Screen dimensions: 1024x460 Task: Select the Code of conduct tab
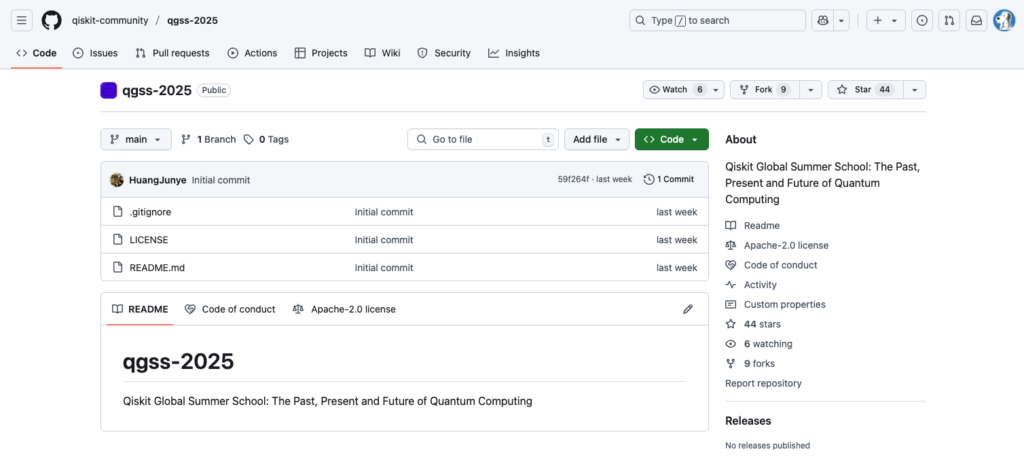tap(230, 309)
